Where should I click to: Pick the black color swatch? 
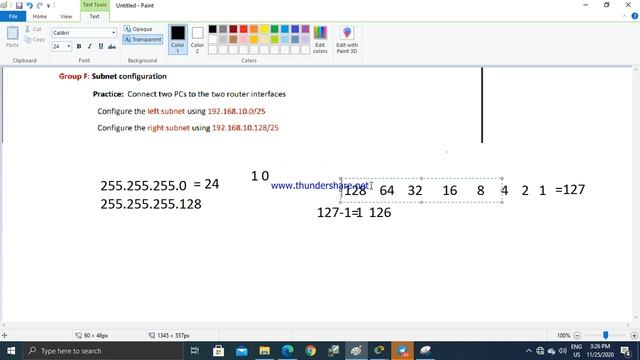(213, 29)
